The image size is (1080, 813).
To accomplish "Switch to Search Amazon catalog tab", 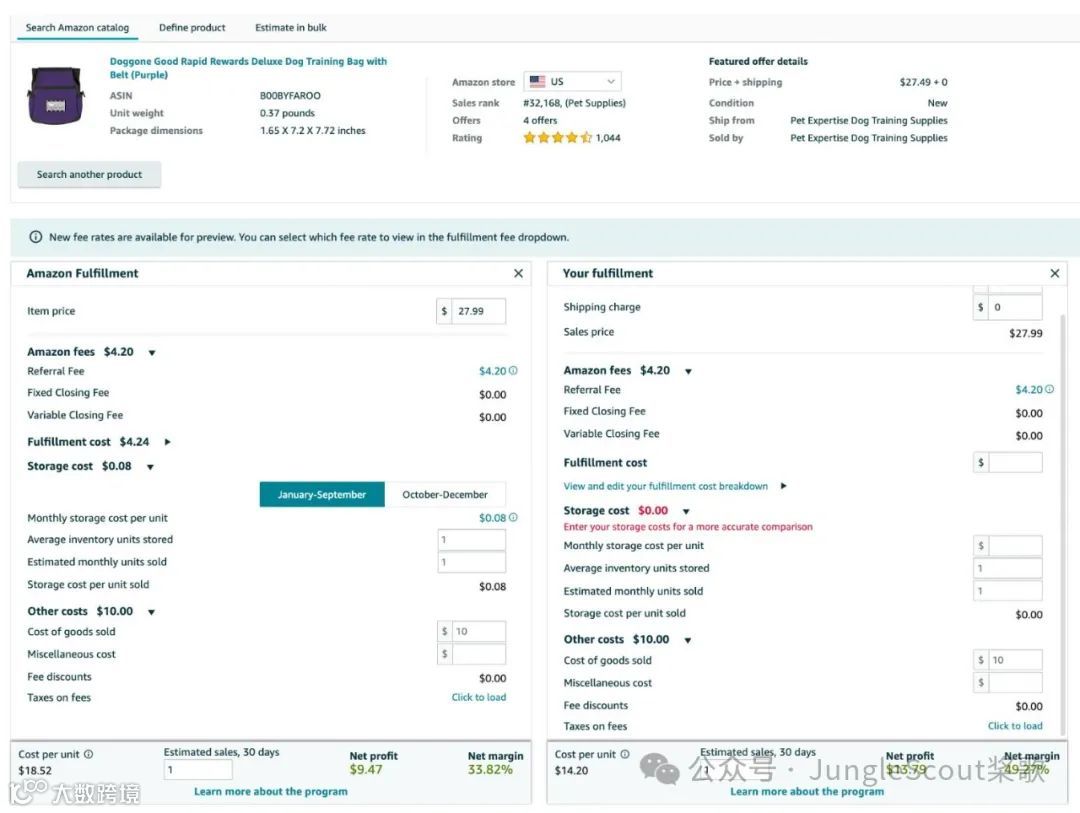I will pos(77,28).
